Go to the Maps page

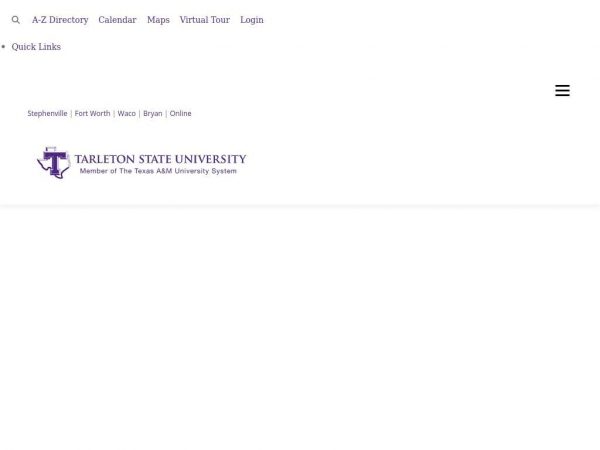[x=158, y=20]
